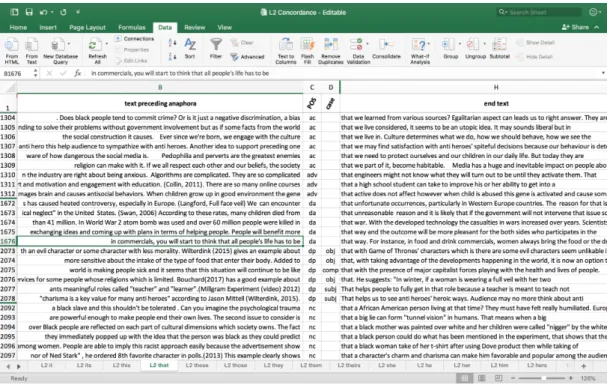Open Connections in the ribbon
The width and height of the screenshot is (607, 391).
coord(135,39)
